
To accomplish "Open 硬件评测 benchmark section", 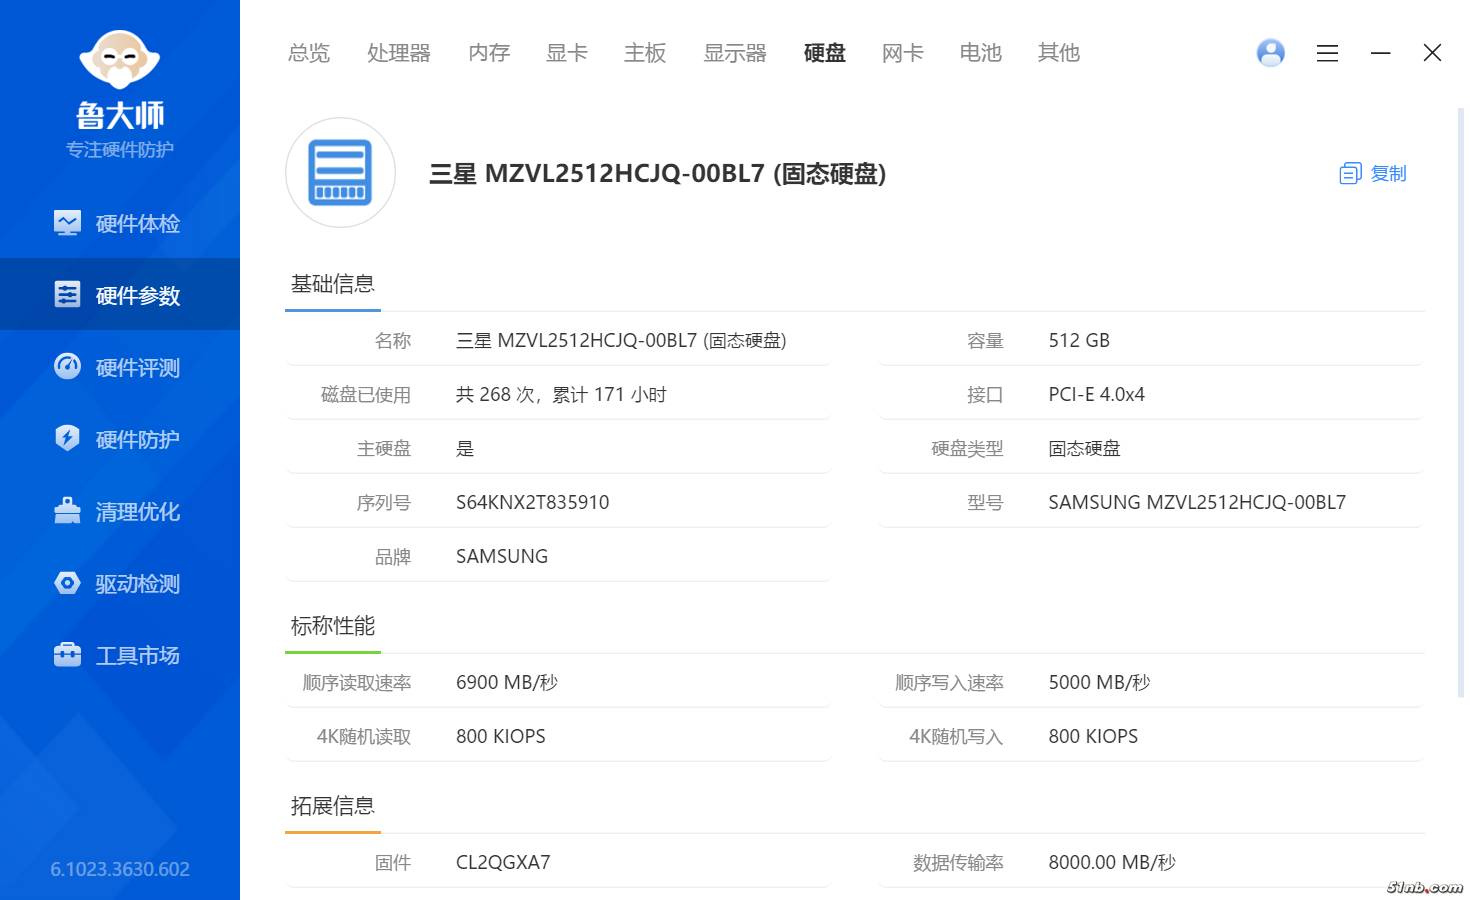I will pyautogui.click(x=120, y=367).
